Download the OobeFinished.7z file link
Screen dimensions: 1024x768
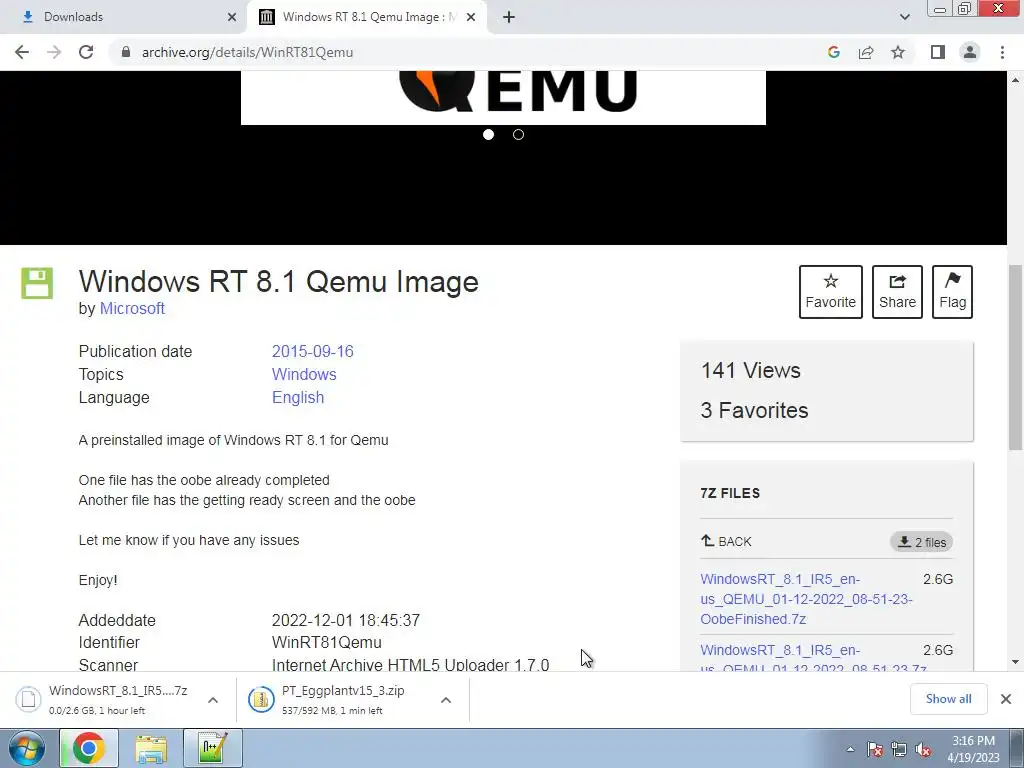coord(807,599)
